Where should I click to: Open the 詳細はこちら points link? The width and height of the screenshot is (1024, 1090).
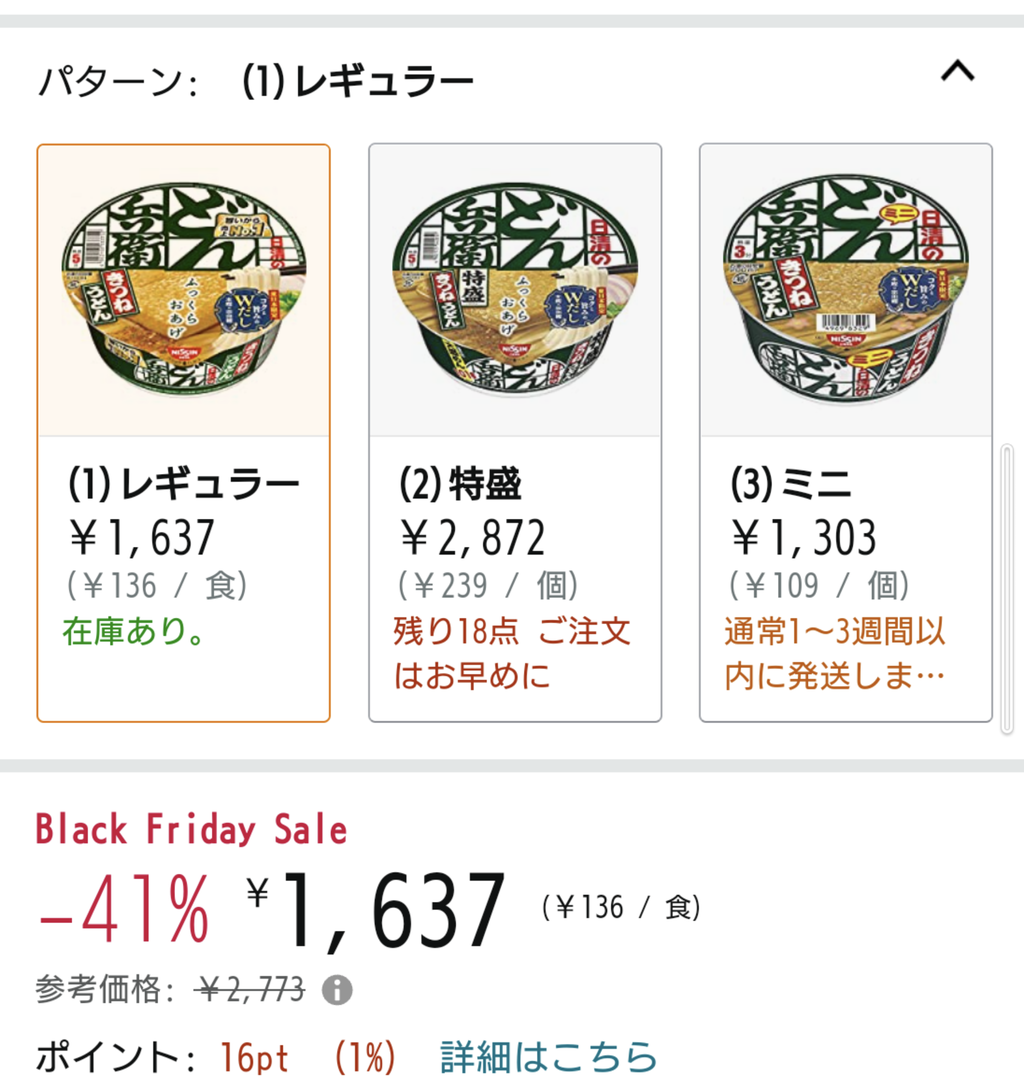[x=548, y=1057]
